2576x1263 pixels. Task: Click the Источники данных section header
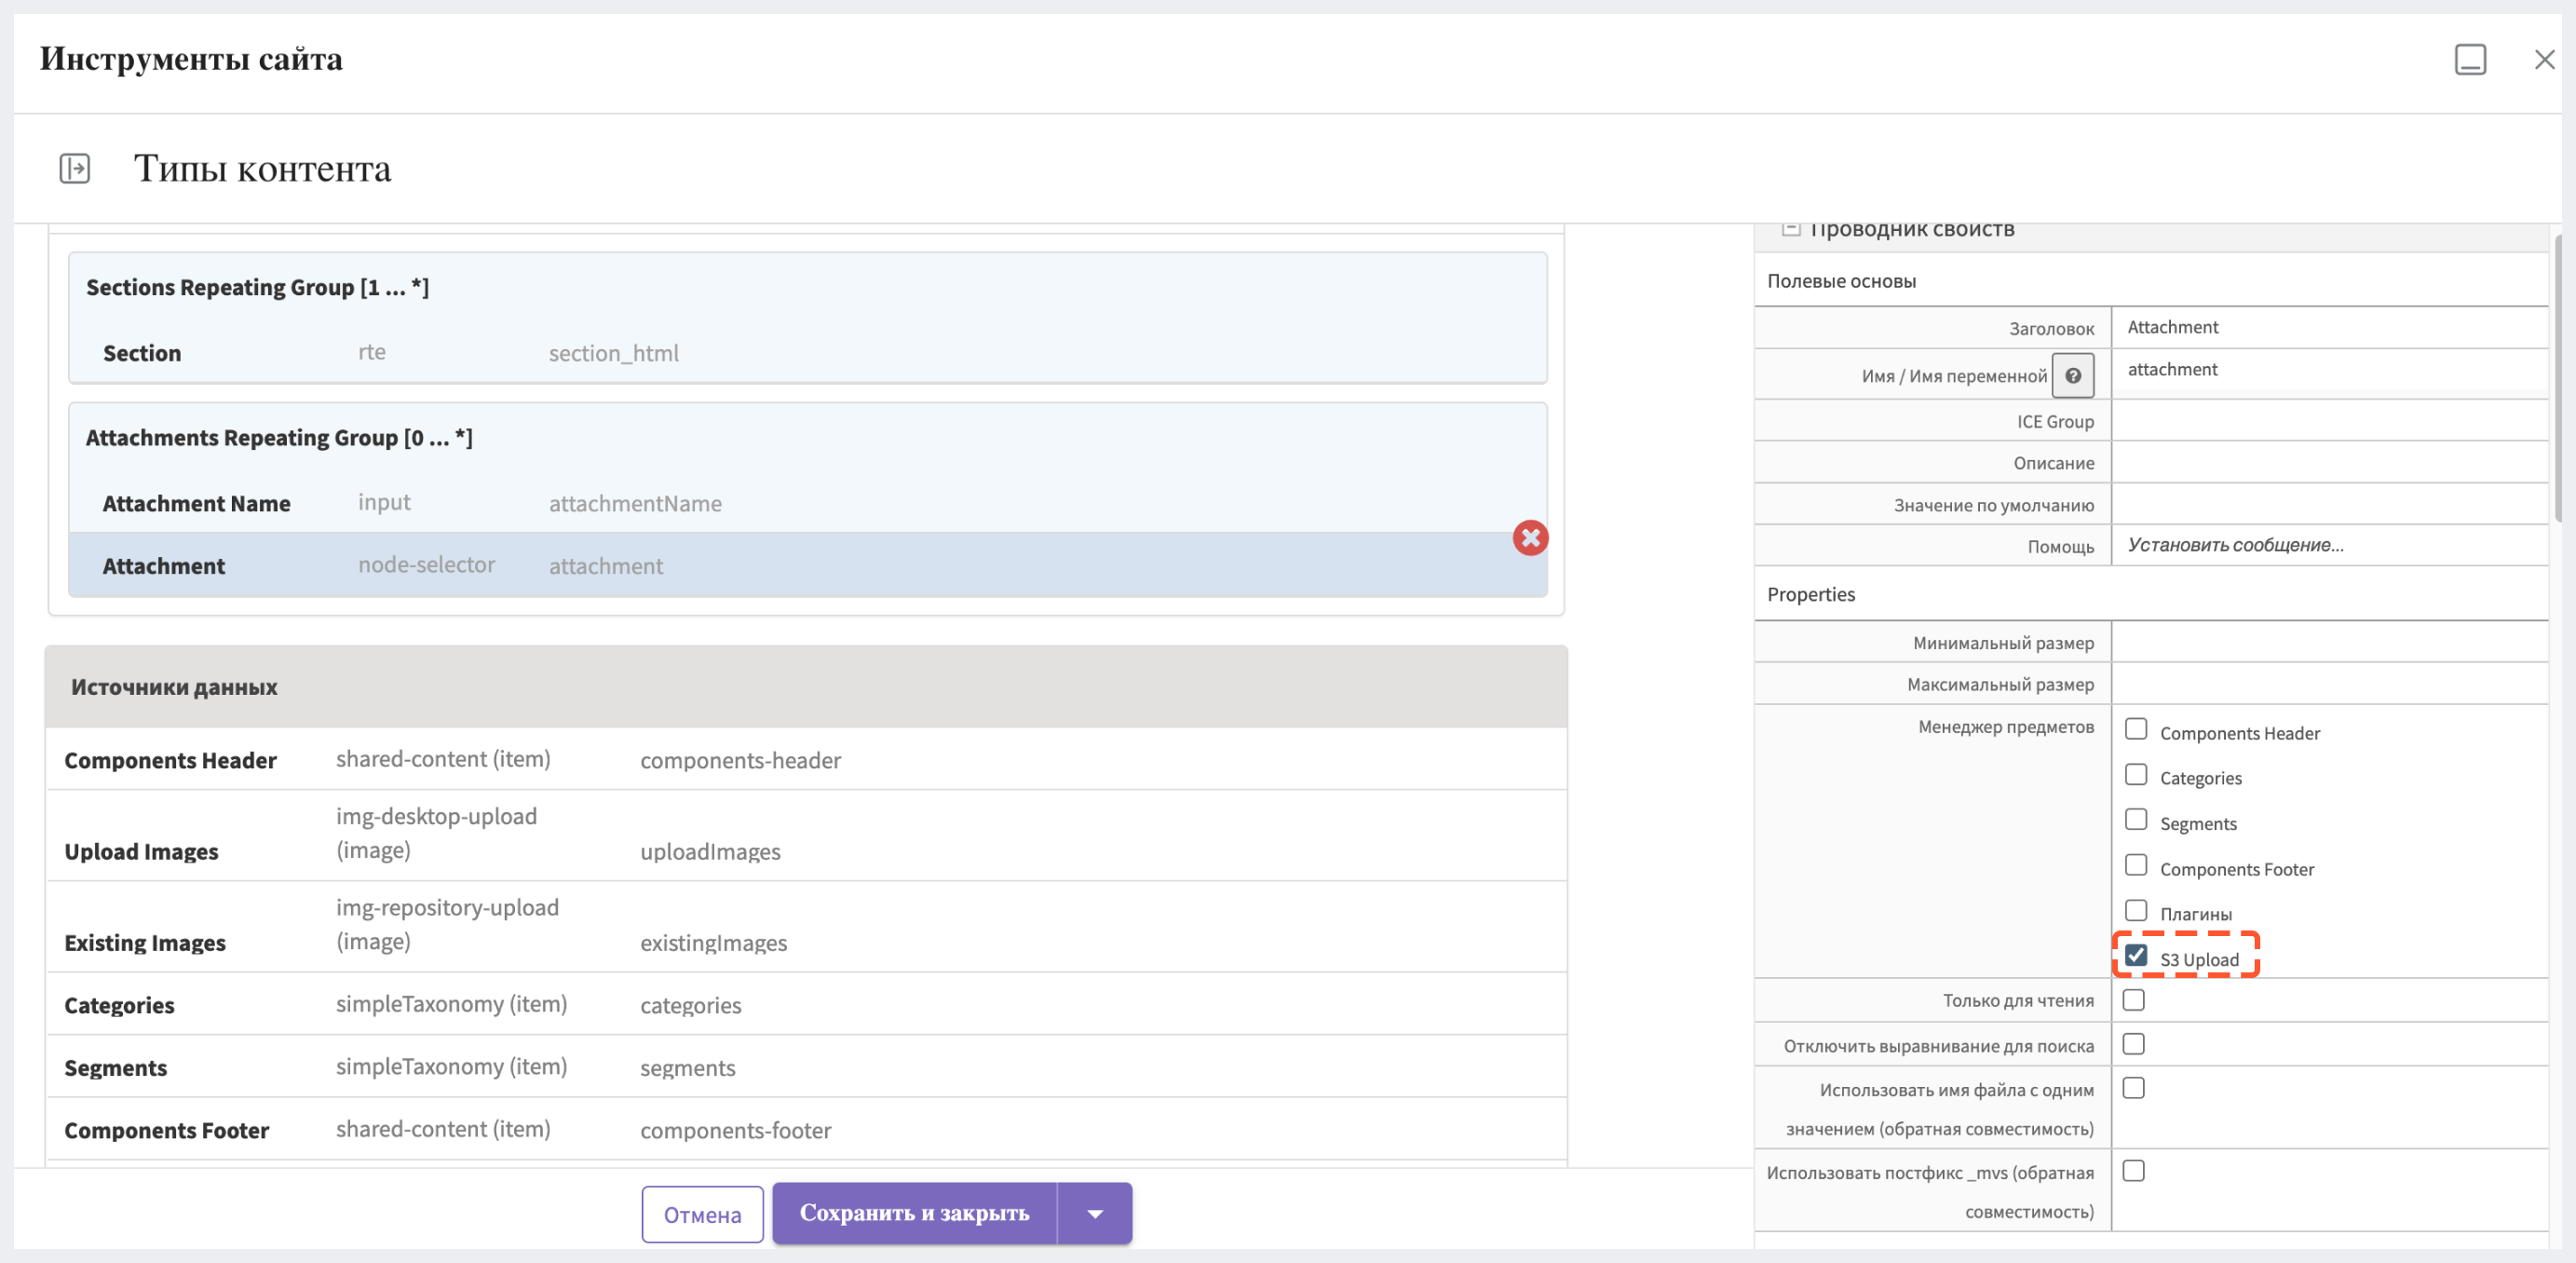pyautogui.click(x=806, y=687)
